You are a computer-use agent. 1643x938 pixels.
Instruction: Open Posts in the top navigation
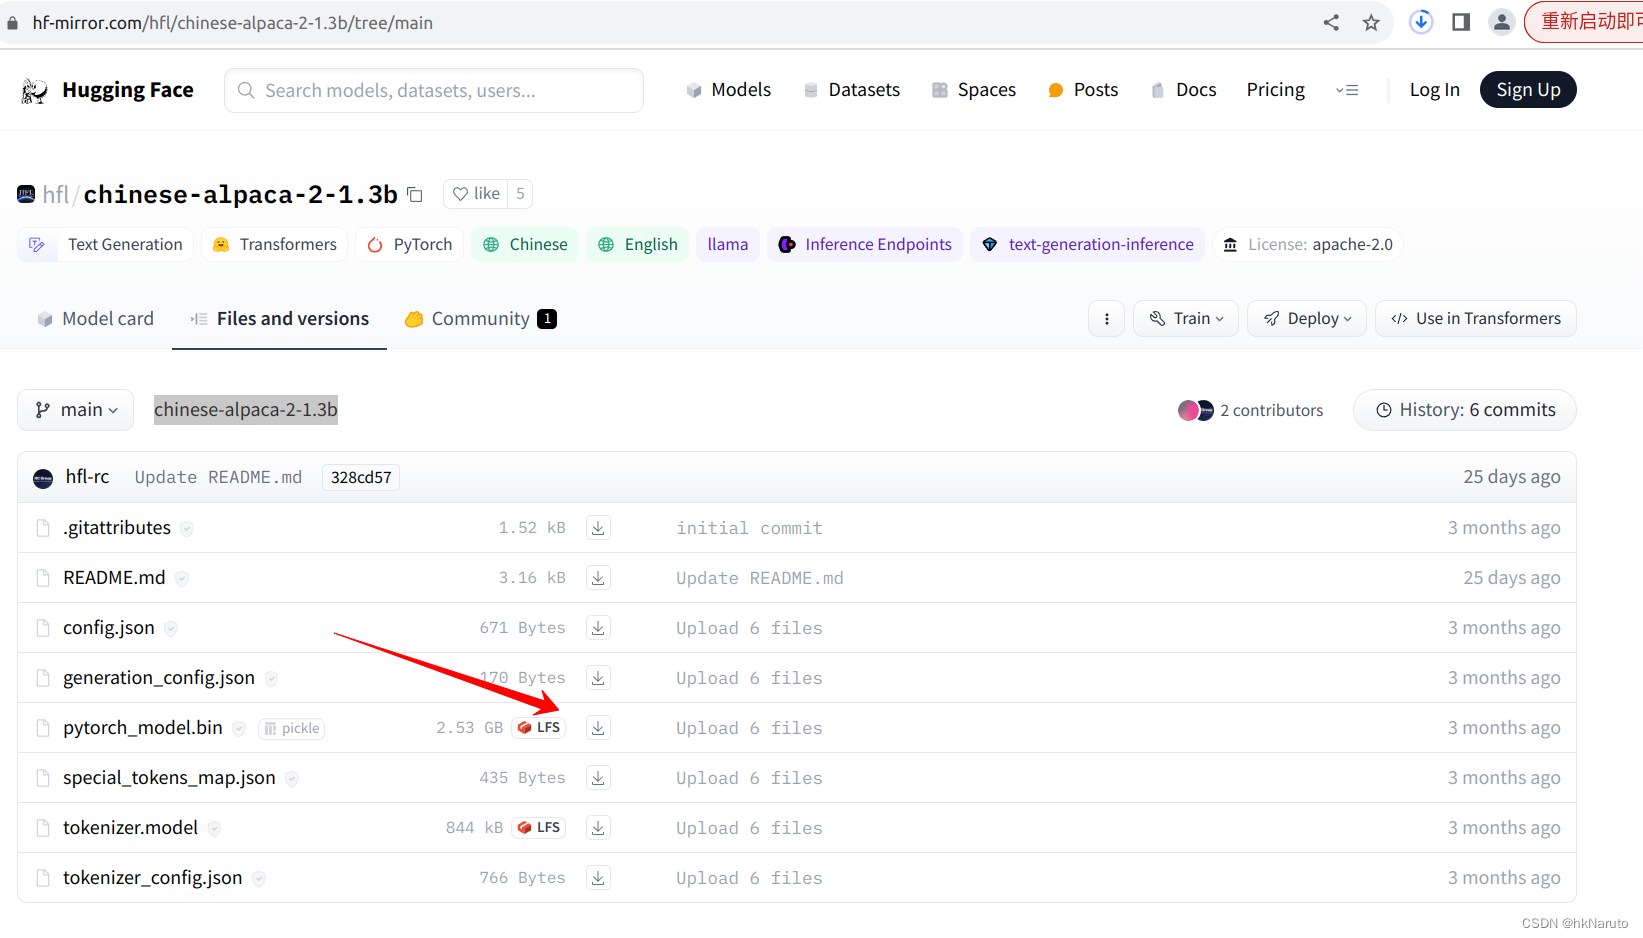coord(1083,90)
